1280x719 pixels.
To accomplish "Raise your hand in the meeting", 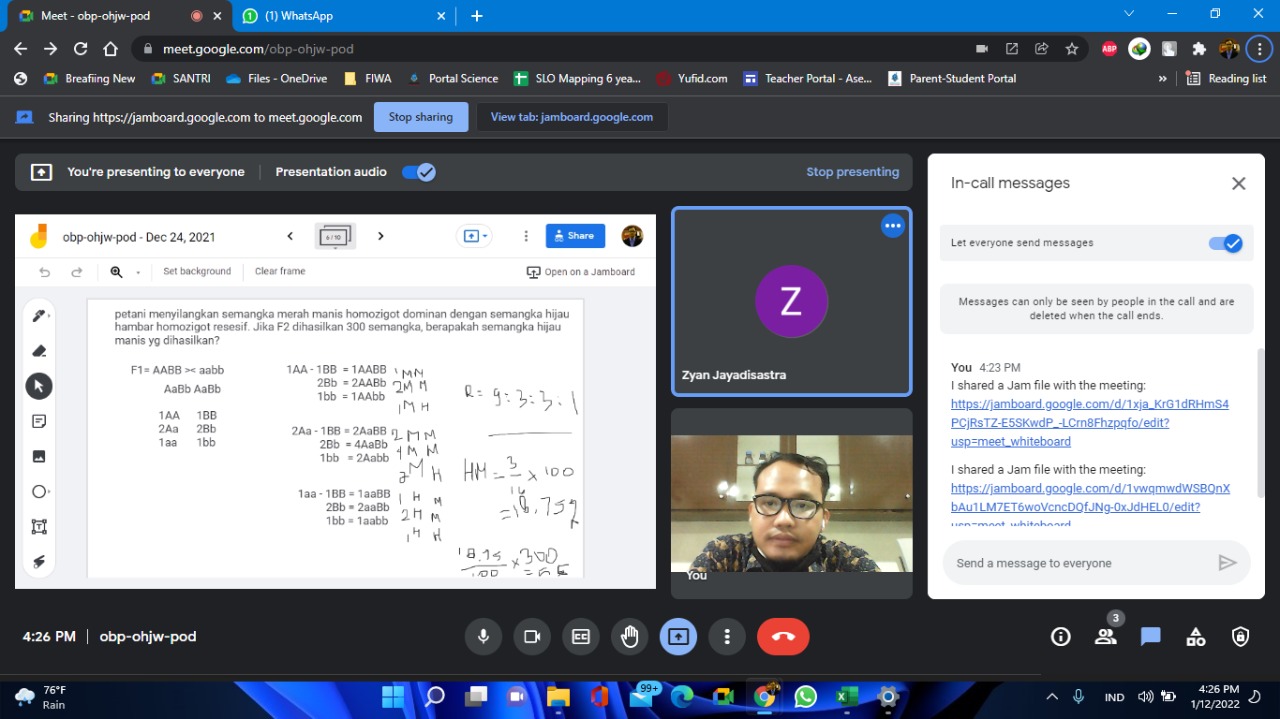I will click(630, 637).
